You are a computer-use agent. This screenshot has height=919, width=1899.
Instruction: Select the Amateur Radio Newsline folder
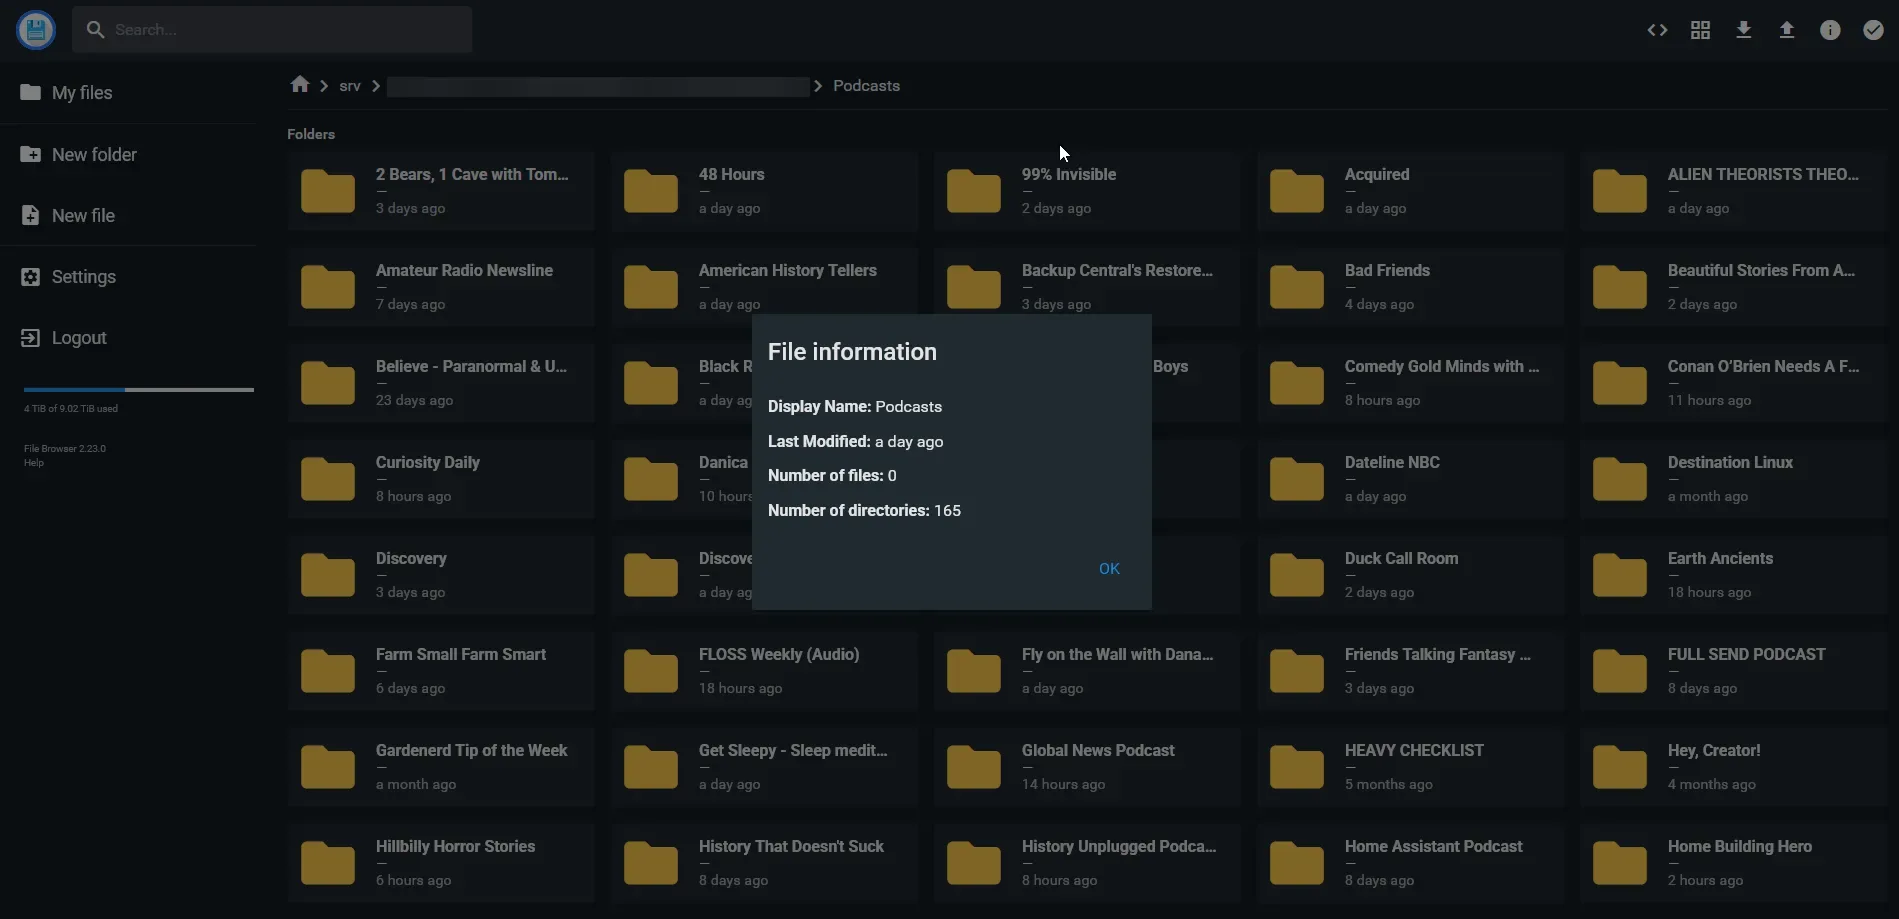(441, 287)
